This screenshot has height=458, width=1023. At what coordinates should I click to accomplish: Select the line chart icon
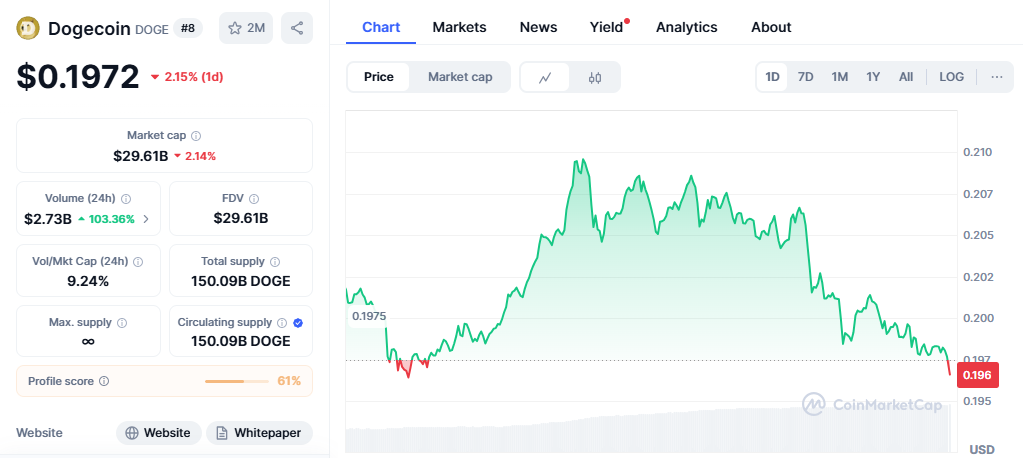coord(545,77)
